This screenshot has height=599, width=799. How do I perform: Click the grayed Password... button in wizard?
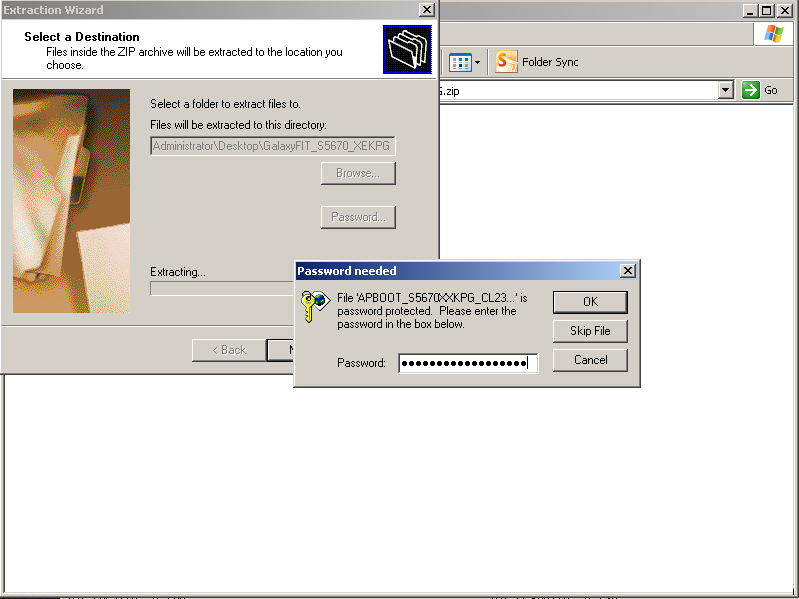pos(358,217)
